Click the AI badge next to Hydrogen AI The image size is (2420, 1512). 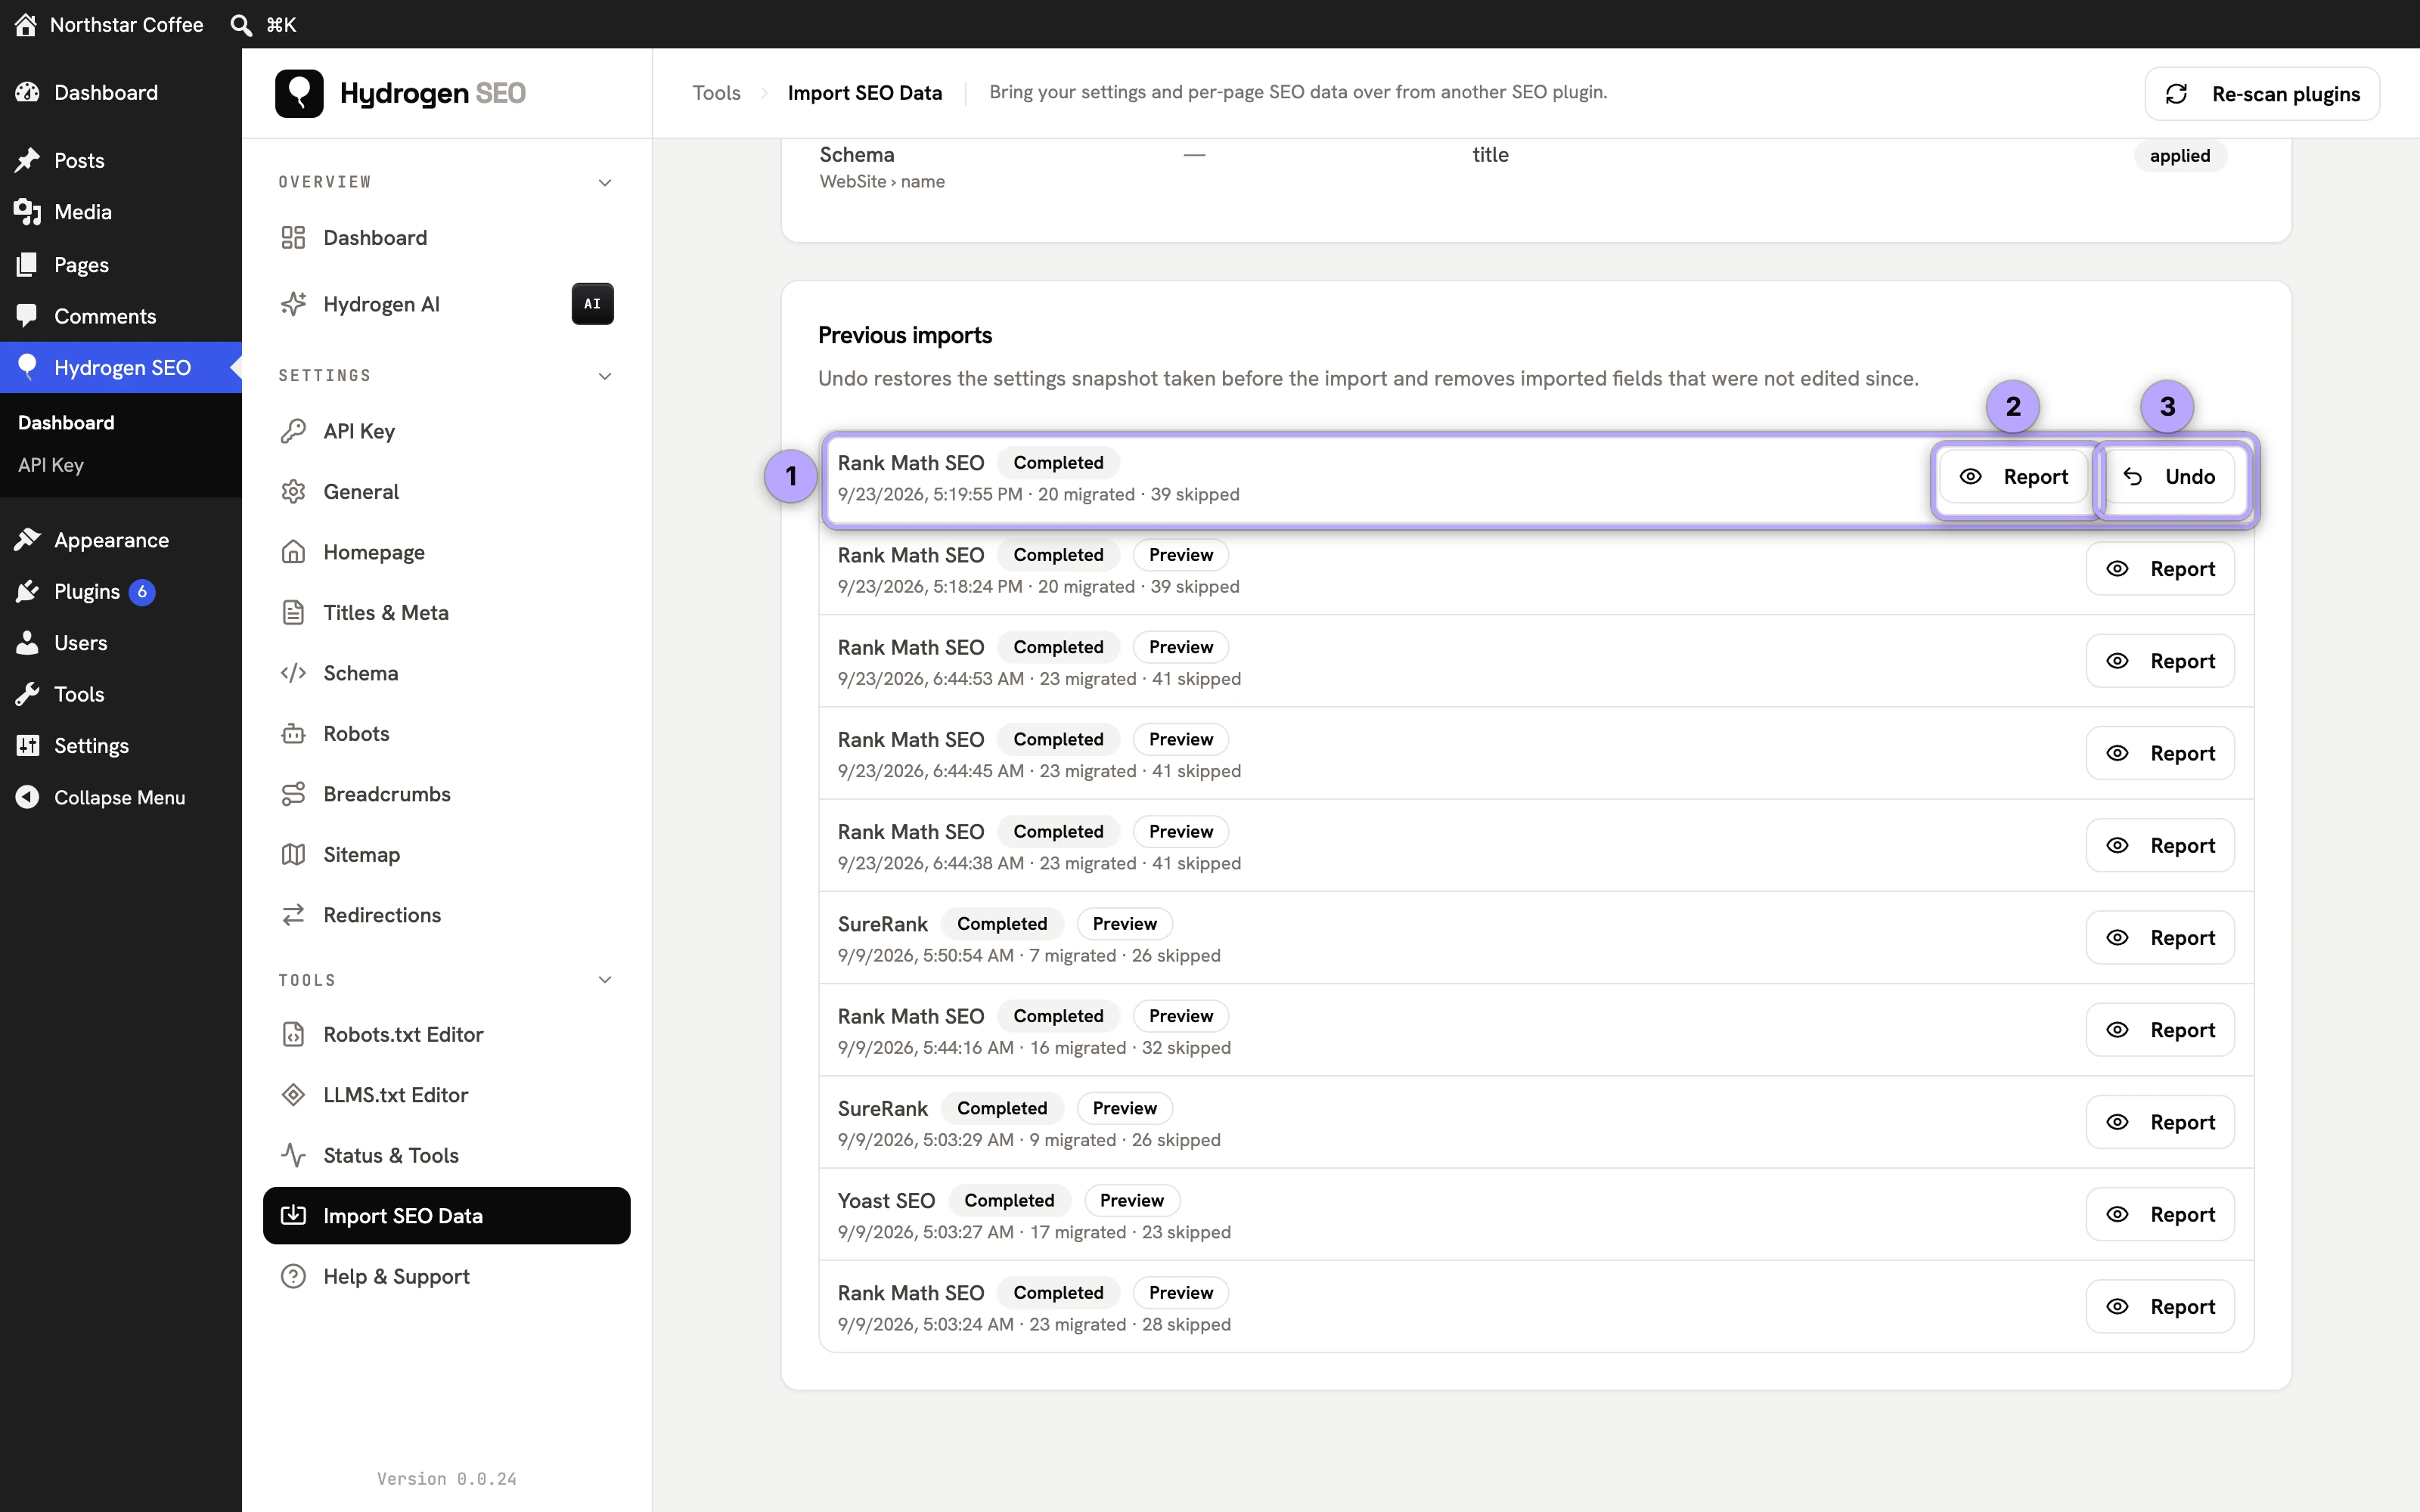coord(592,304)
